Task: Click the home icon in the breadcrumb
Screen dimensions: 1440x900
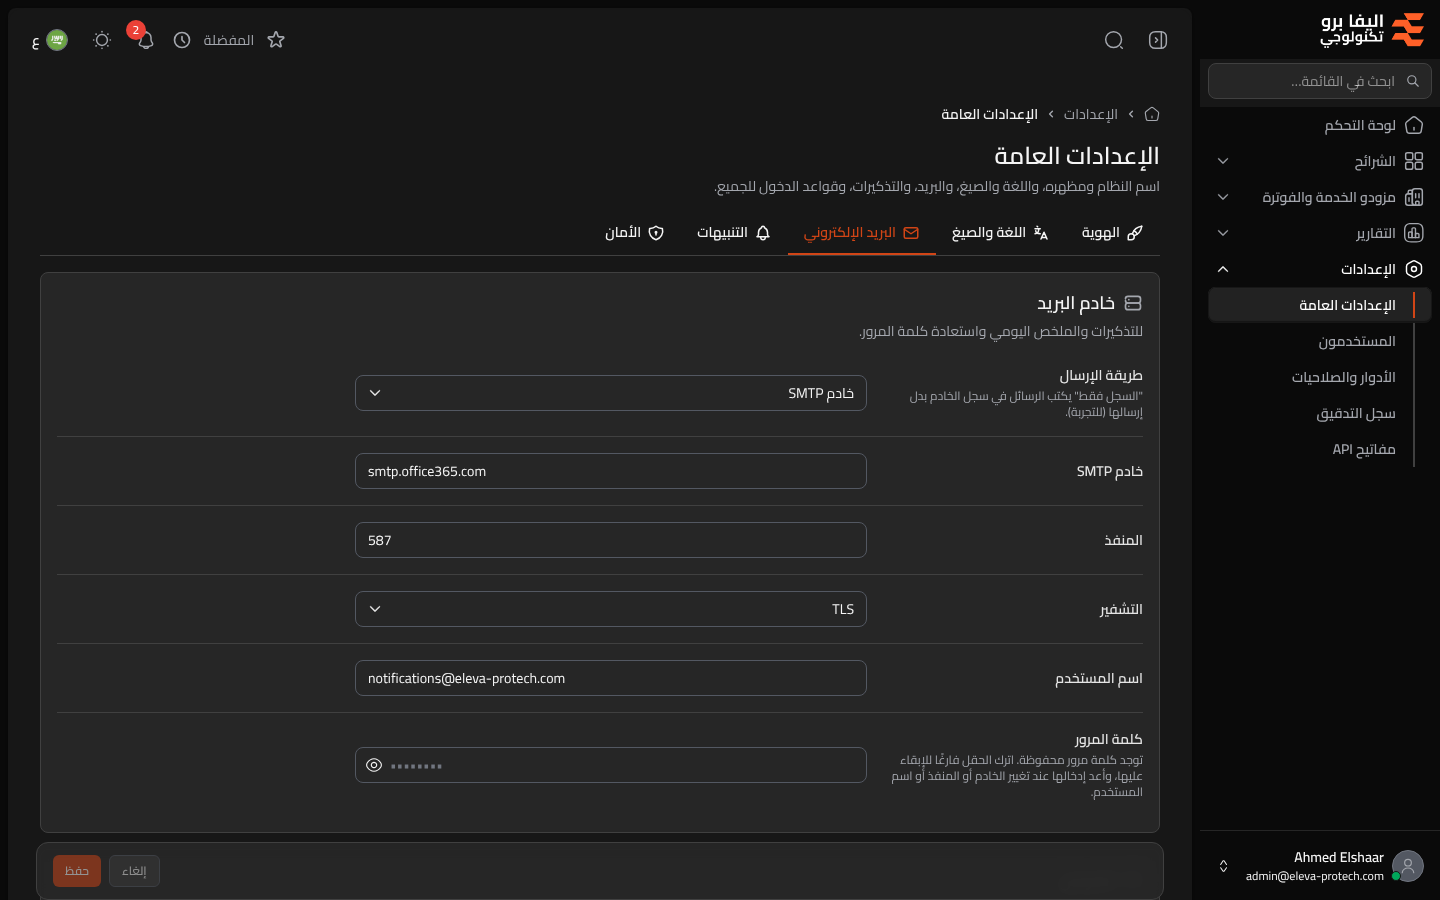Action: click(x=1152, y=114)
